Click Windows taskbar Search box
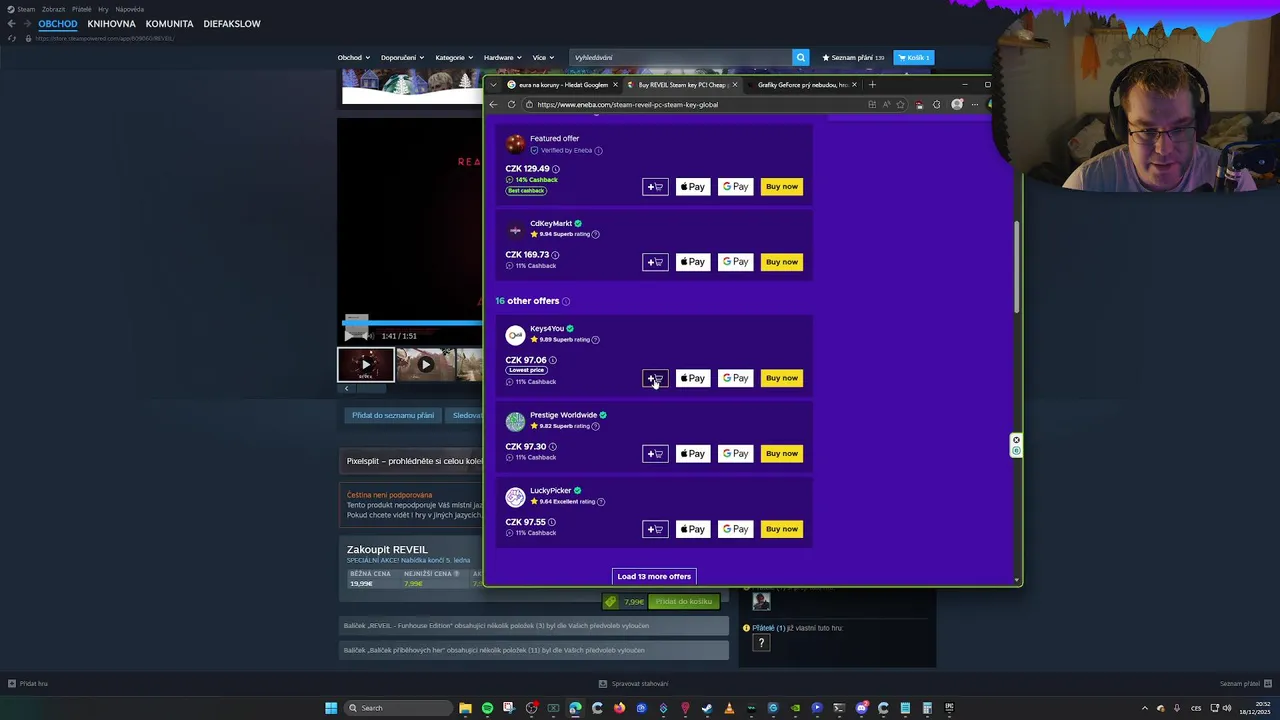 click(398, 708)
